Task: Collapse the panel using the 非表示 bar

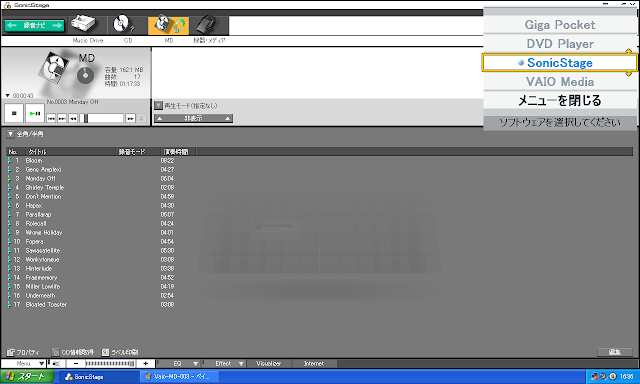Action: point(193,118)
